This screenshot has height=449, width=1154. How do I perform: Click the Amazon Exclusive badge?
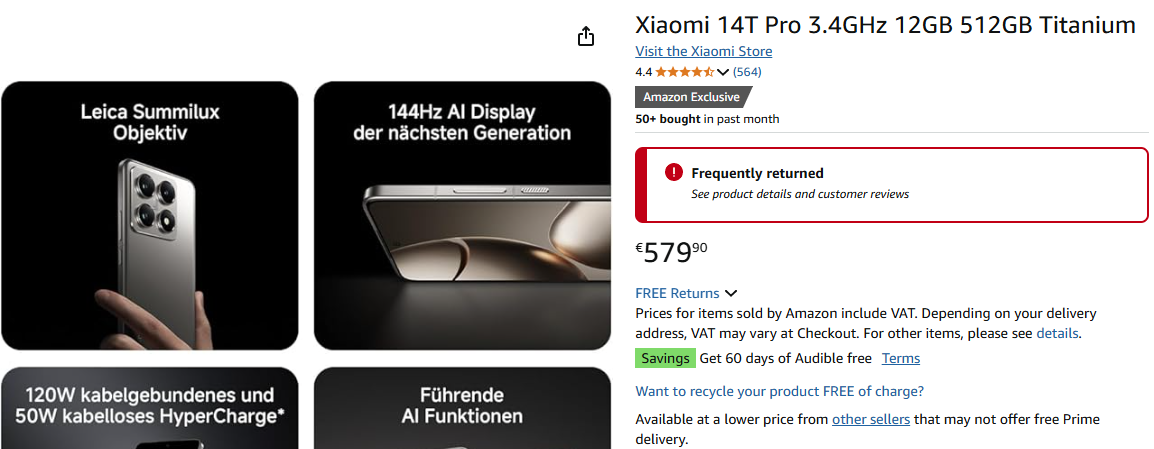(x=692, y=97)
